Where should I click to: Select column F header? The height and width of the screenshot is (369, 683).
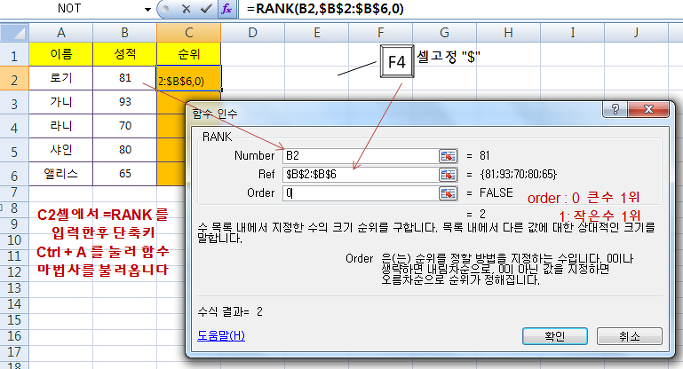click(381, 33)
